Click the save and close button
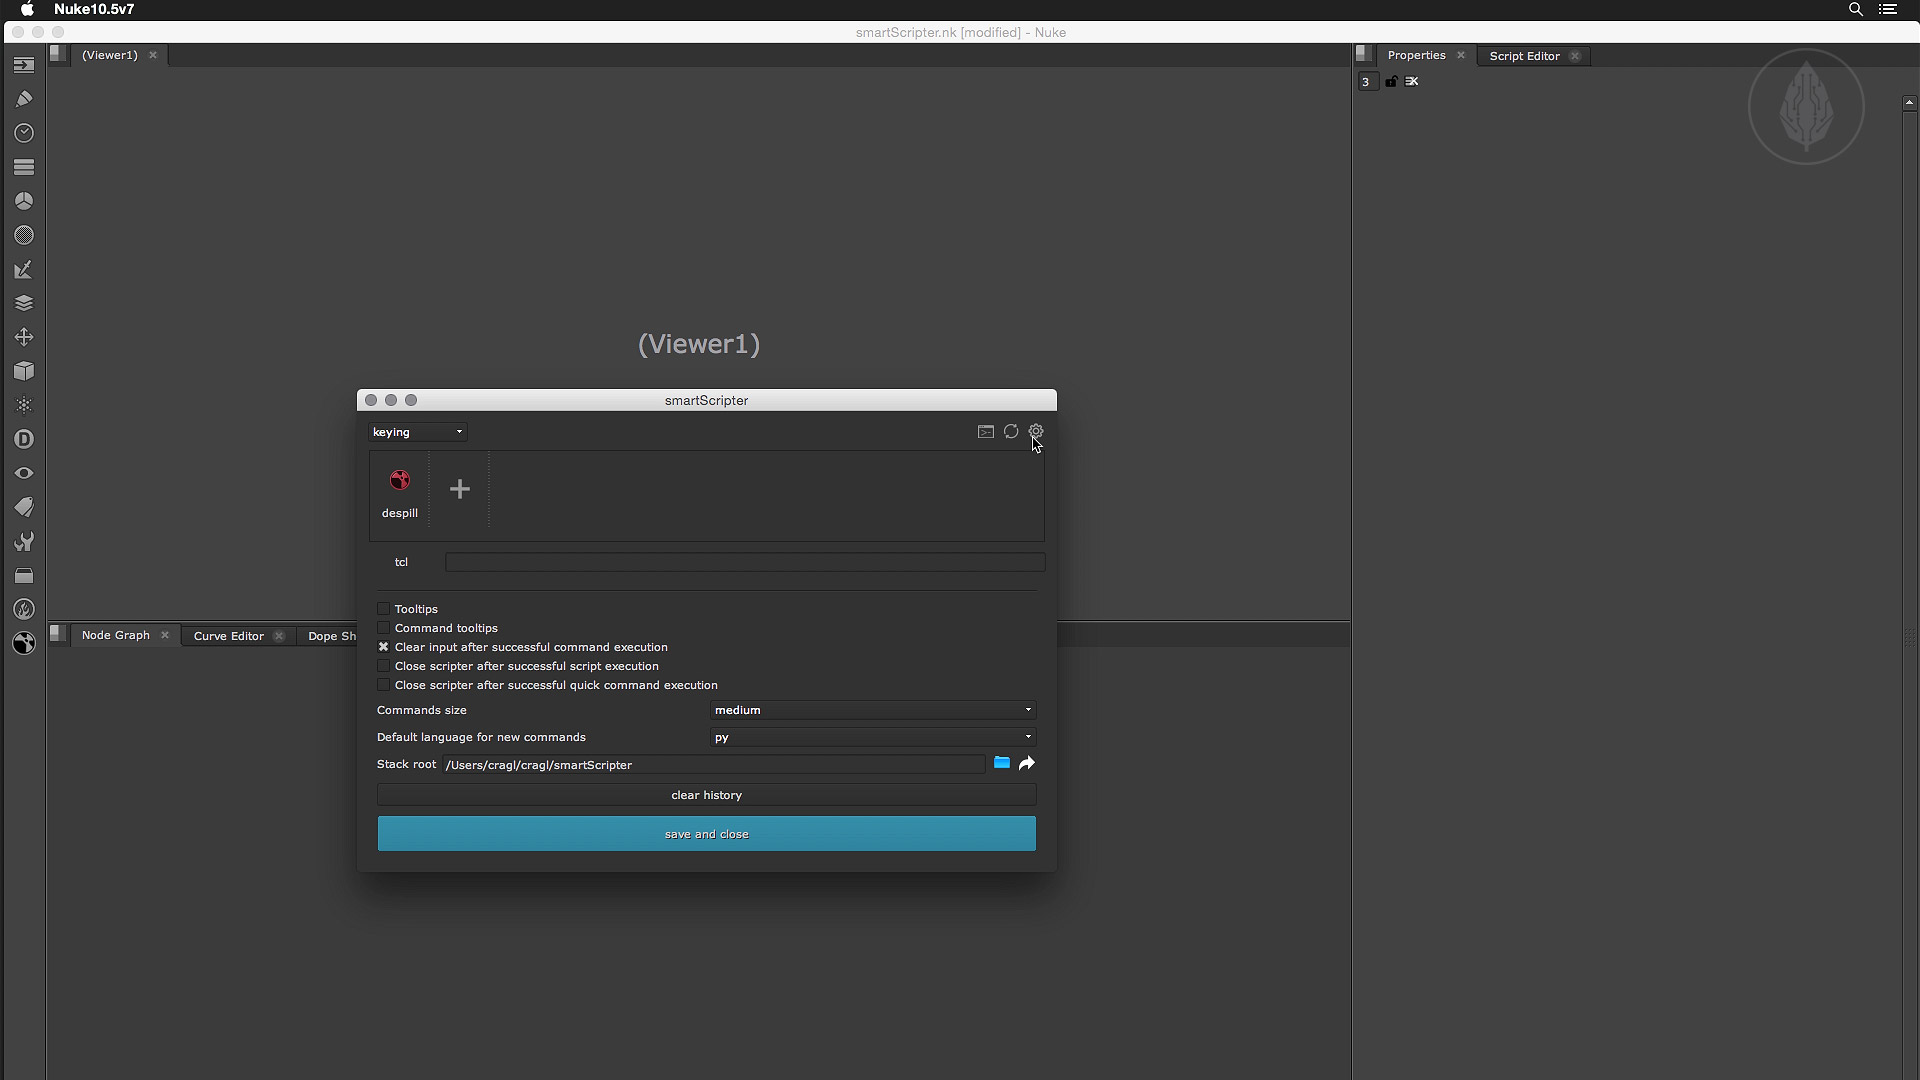 706,834
